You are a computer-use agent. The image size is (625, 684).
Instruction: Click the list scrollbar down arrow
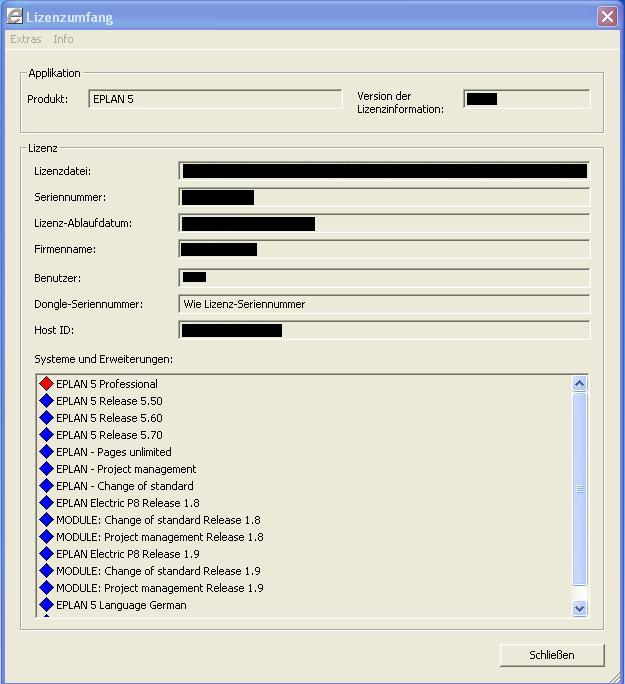[x=579, y=608]
